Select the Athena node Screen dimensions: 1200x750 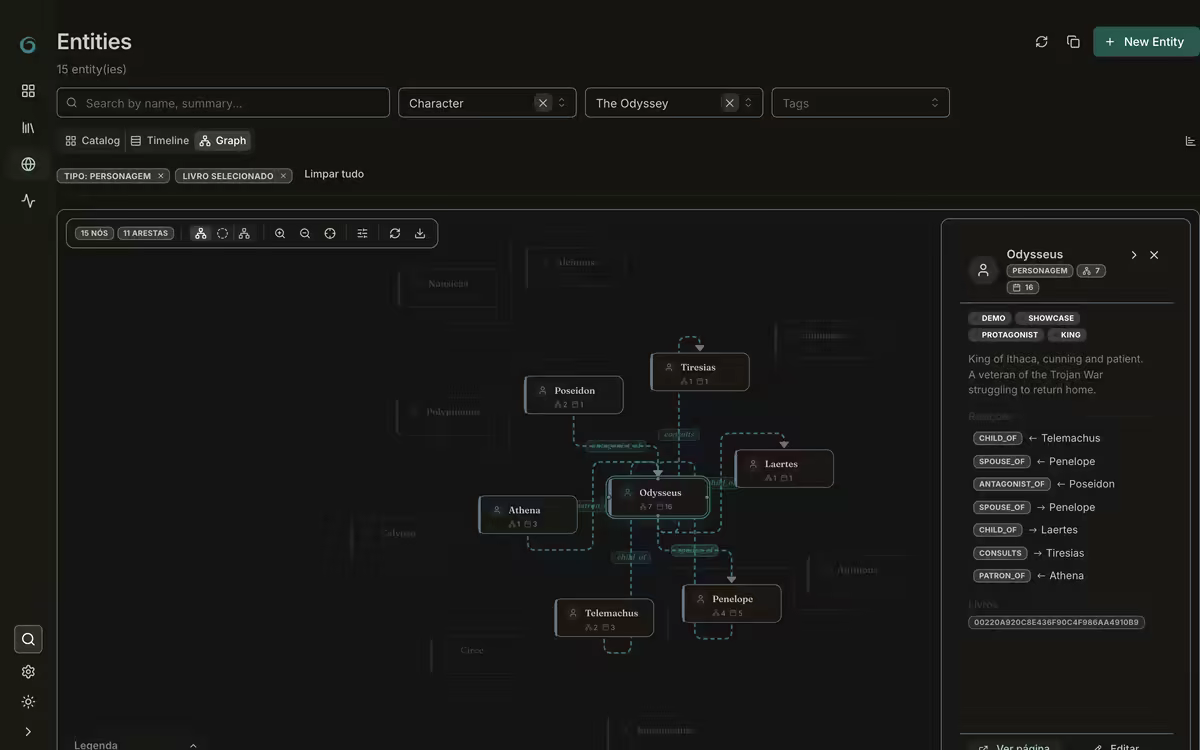tap(528, 515)
